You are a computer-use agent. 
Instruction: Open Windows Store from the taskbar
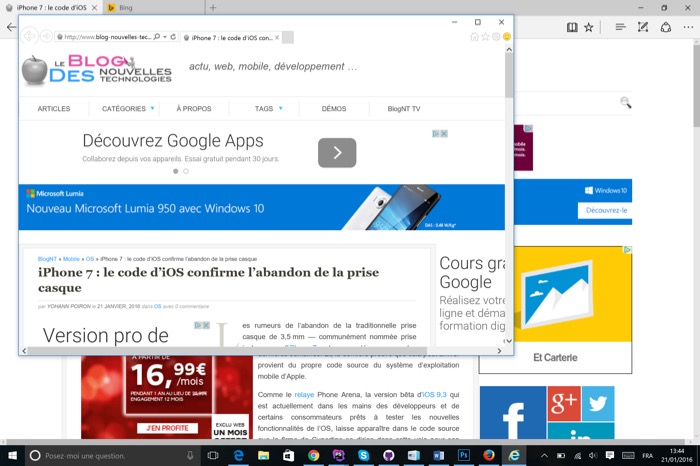pos(288,455)
